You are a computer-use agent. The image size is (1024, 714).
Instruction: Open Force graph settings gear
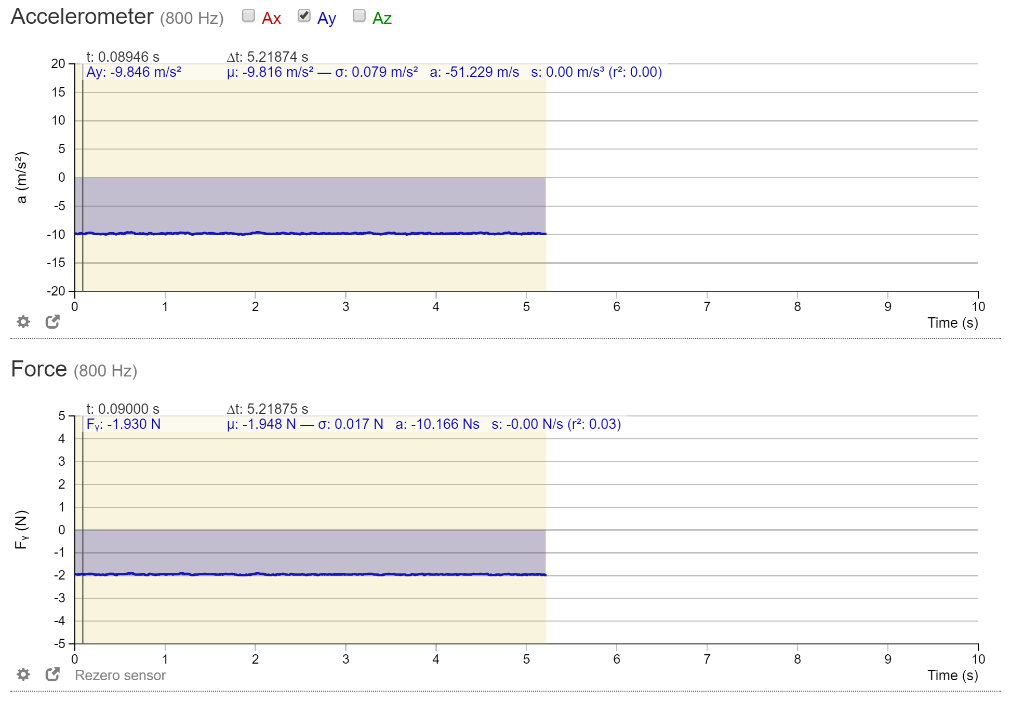(24, 674)
